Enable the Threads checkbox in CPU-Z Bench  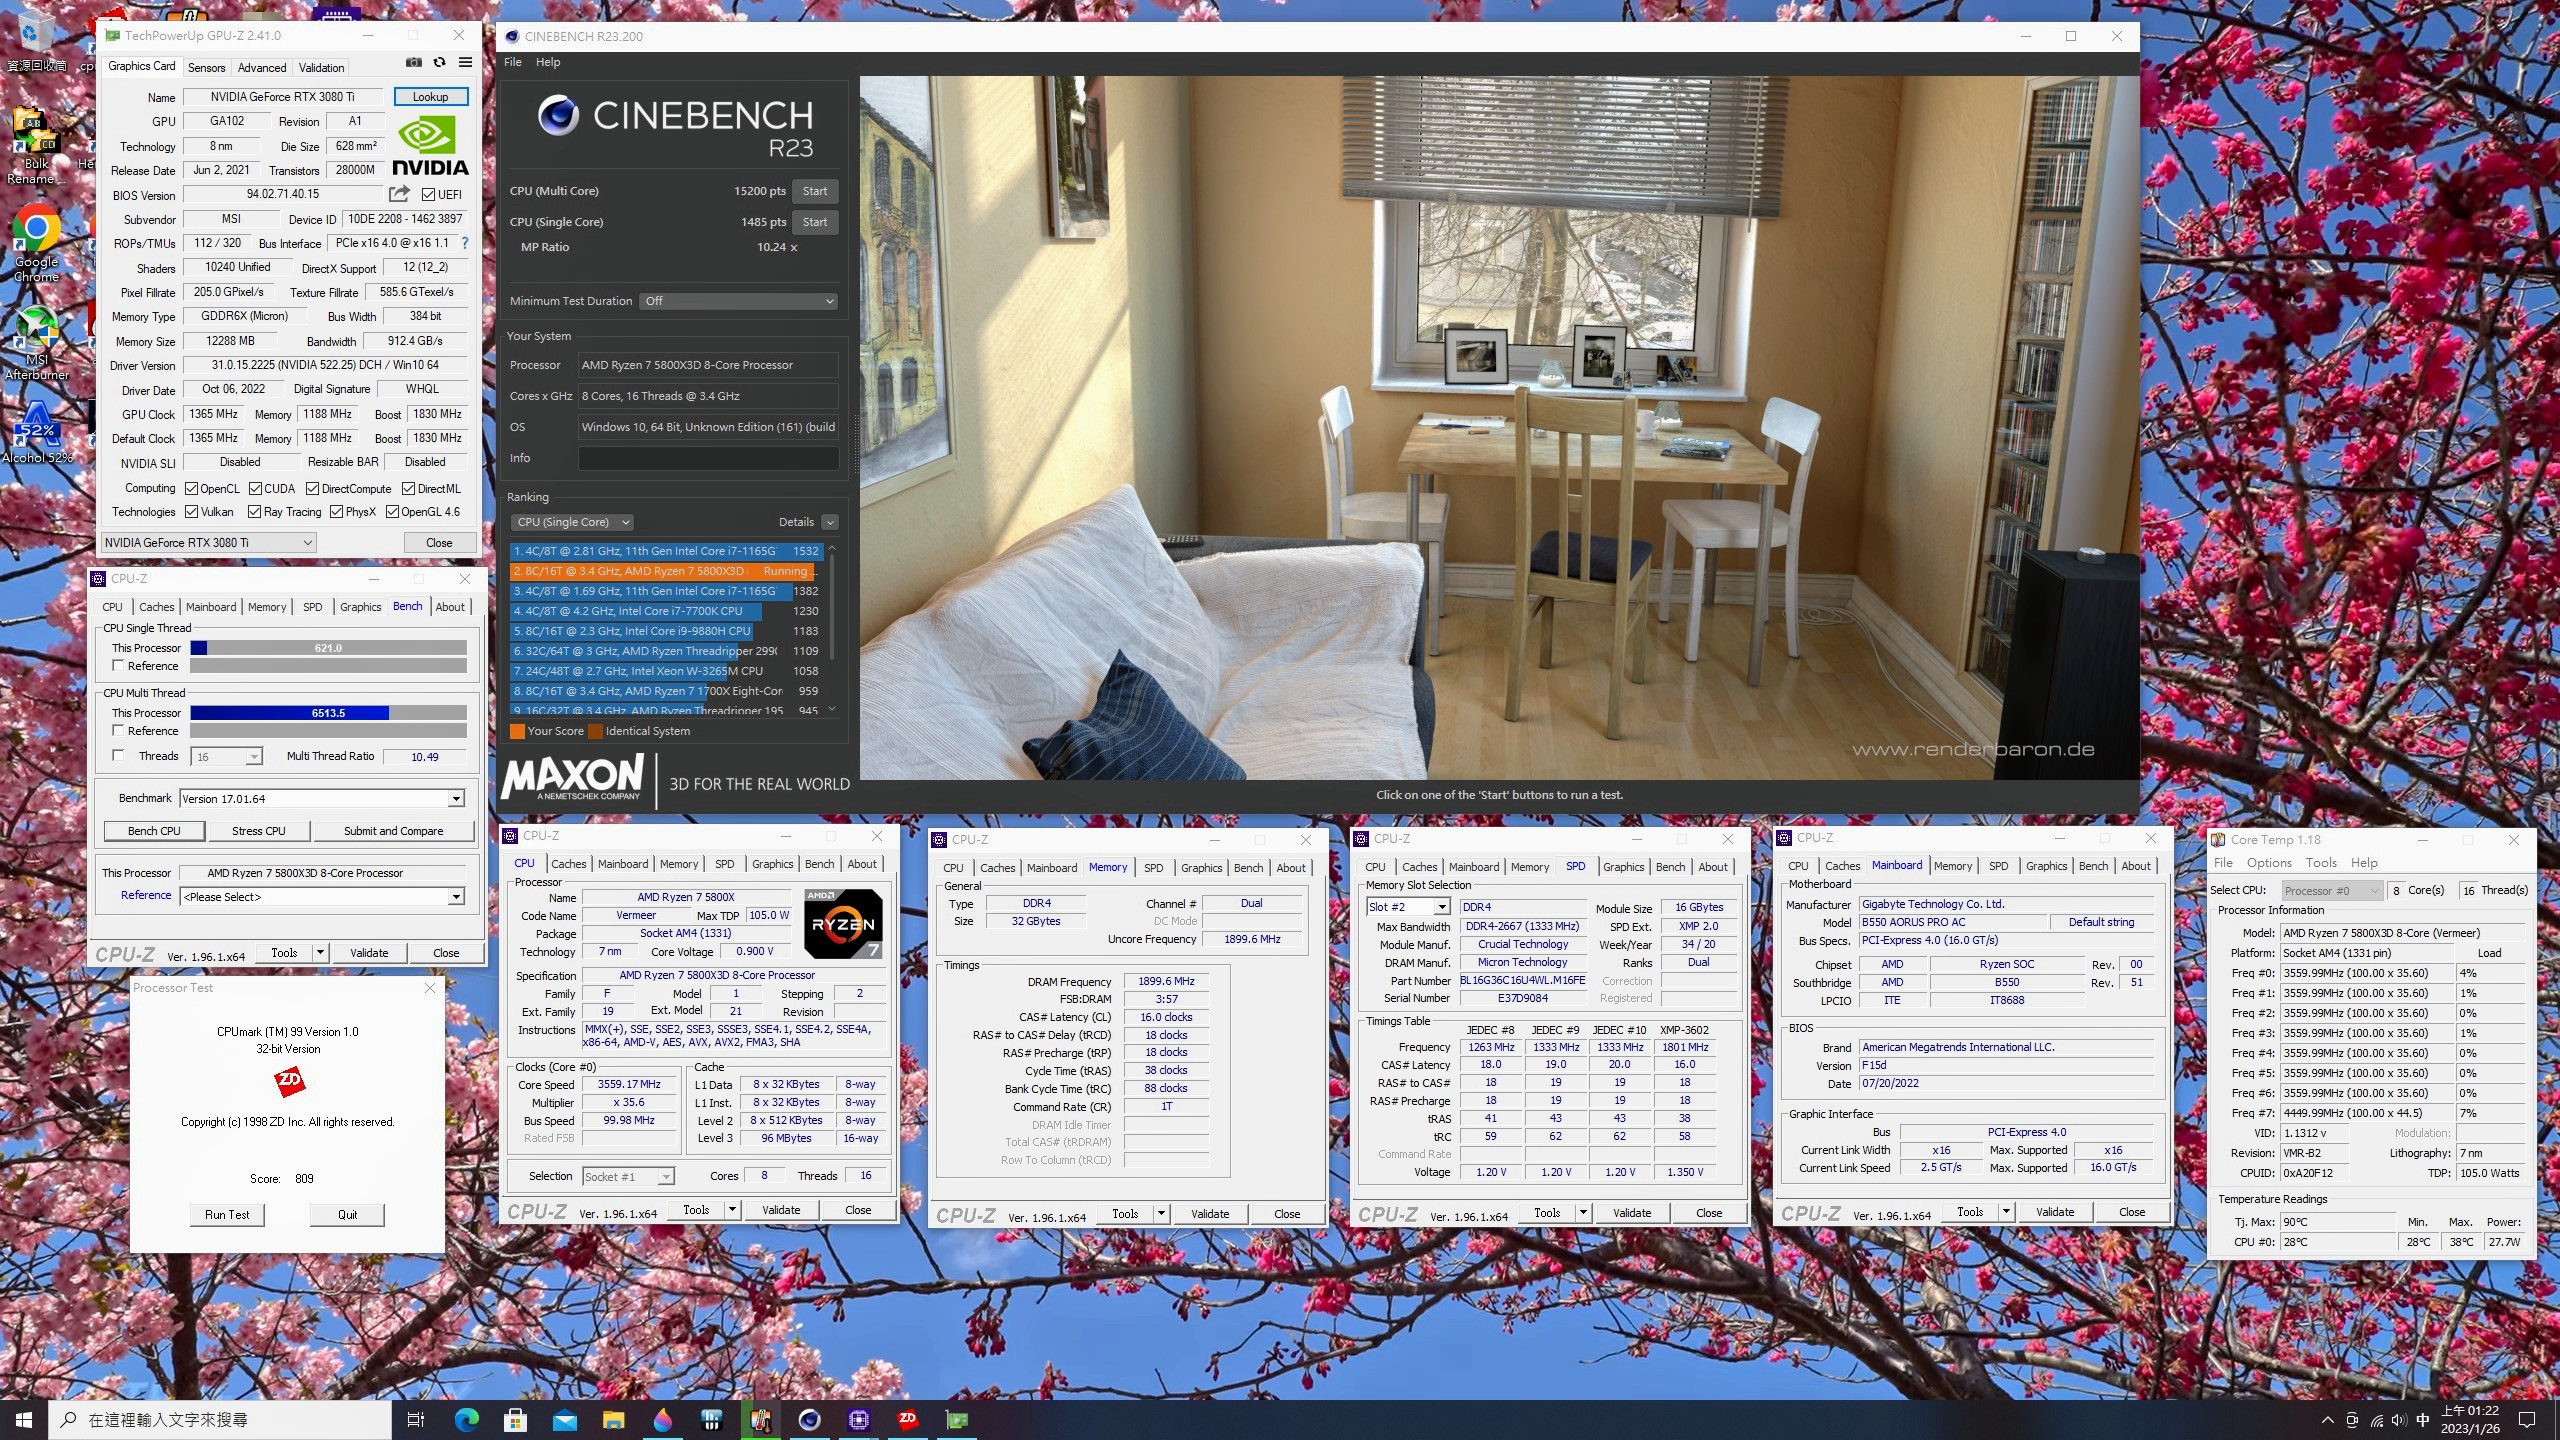118,756
